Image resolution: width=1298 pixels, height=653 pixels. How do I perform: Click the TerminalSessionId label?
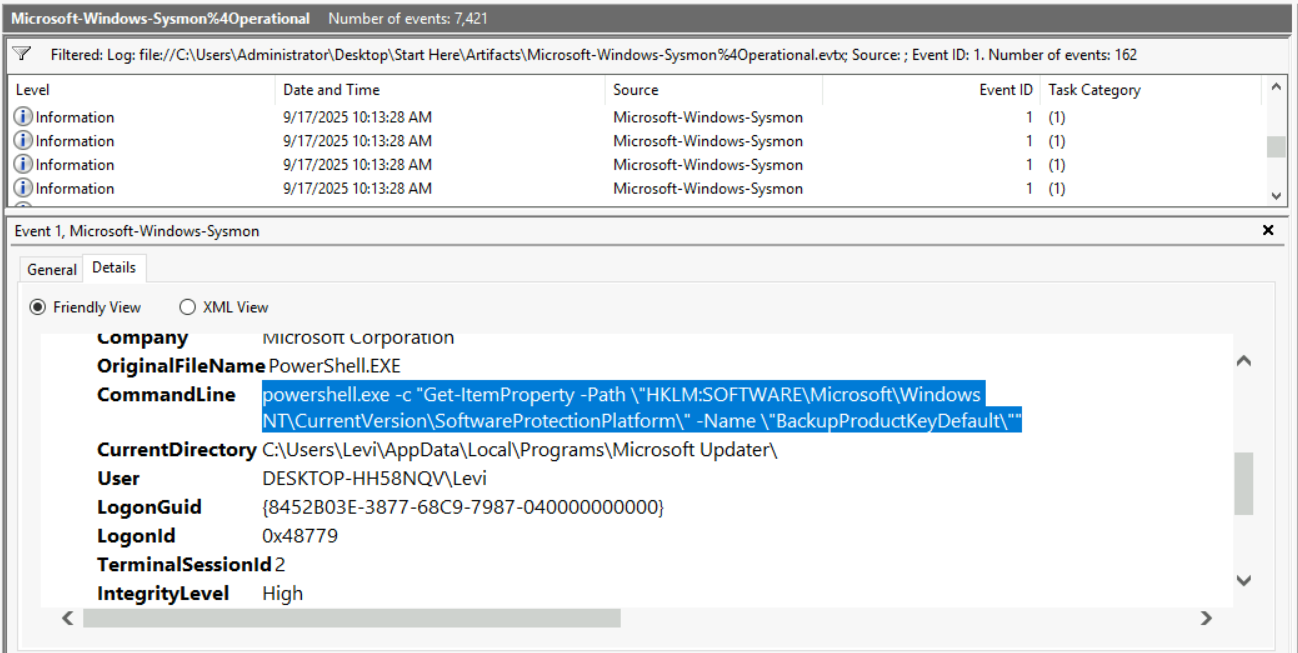[184, 565]
